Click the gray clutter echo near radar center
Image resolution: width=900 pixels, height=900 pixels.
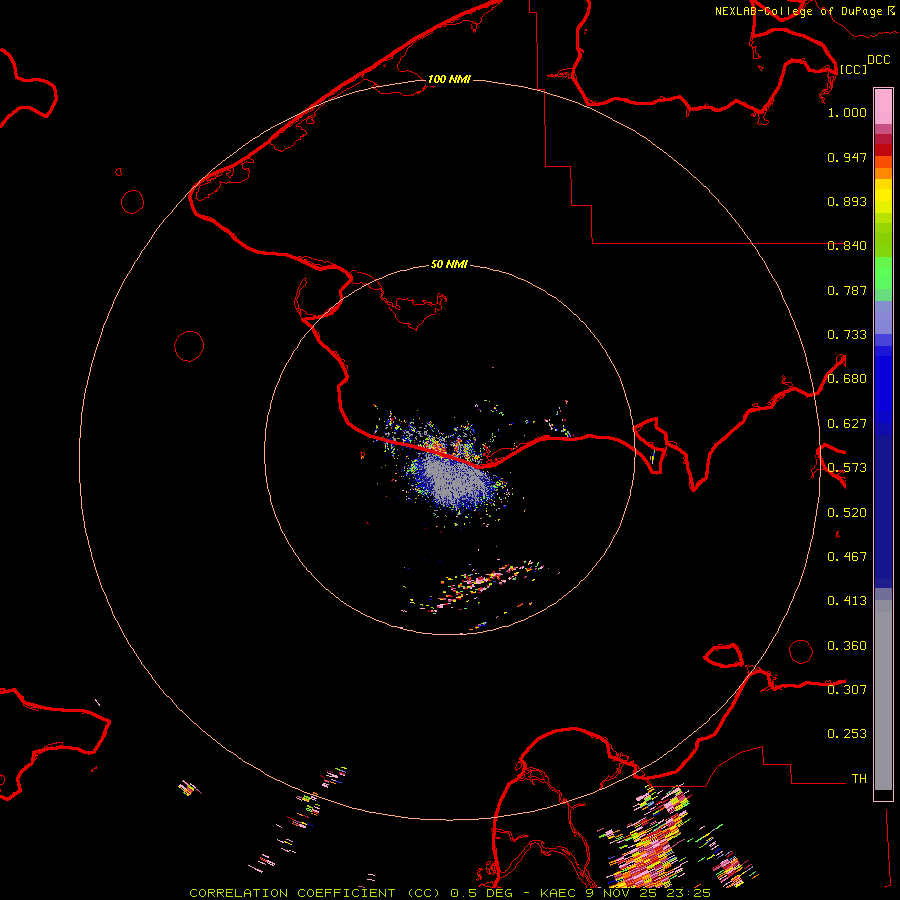tap(453, 481)
